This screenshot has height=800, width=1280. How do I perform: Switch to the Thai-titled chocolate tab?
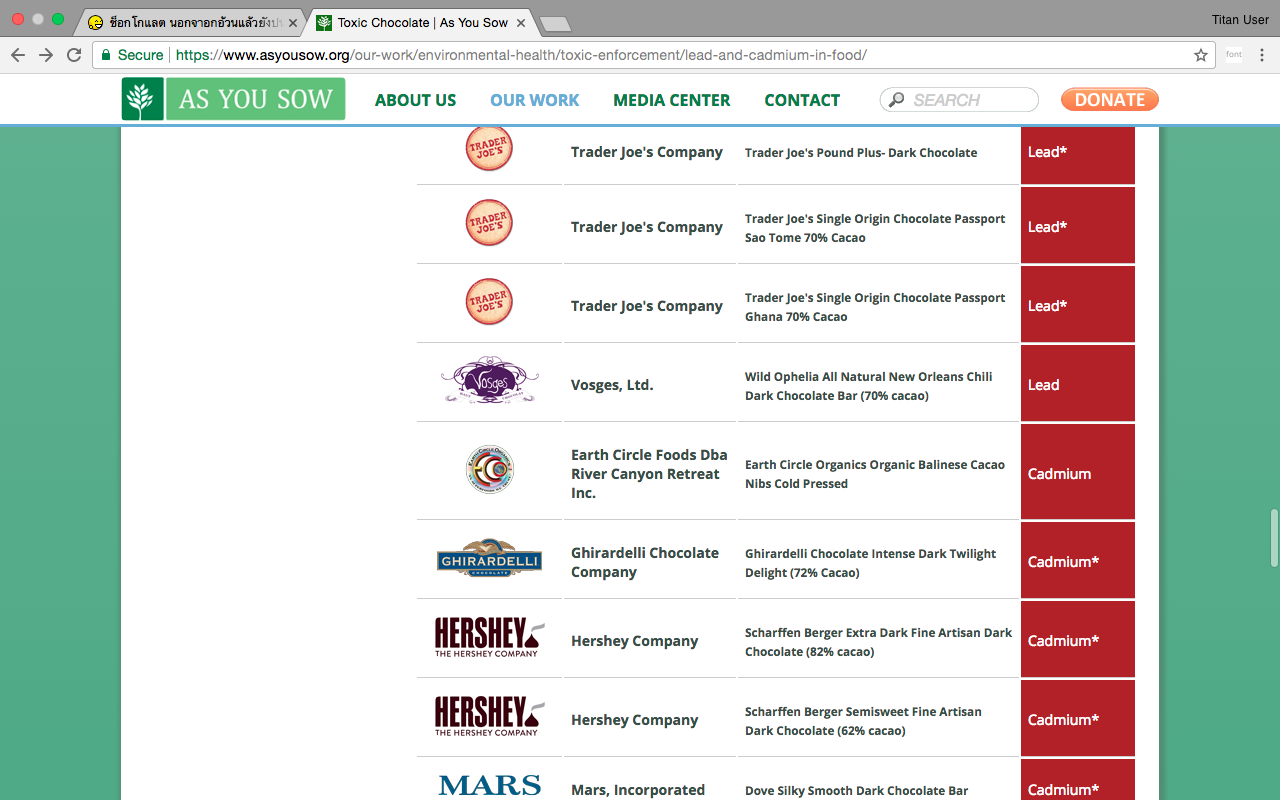tap(190, 22)
